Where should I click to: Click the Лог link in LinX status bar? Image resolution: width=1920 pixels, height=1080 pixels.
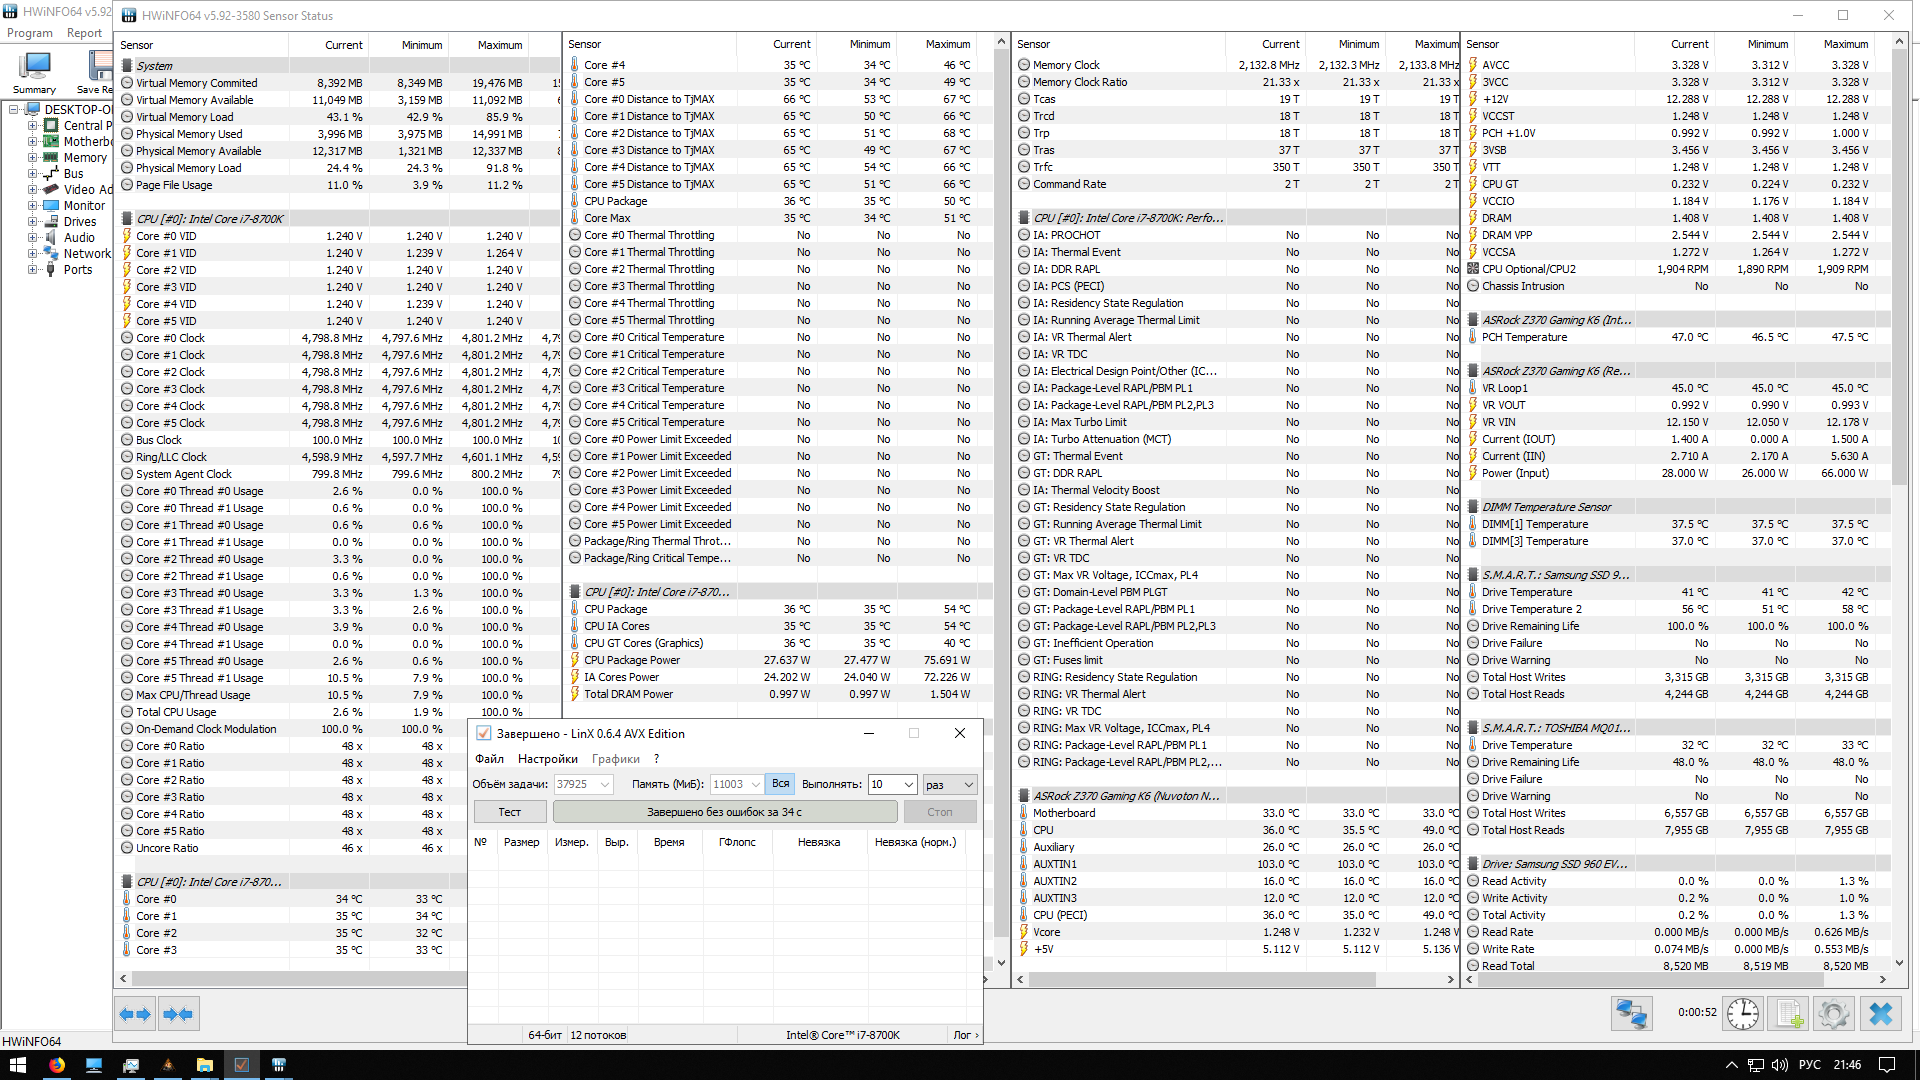click(x=964, y=1035)
